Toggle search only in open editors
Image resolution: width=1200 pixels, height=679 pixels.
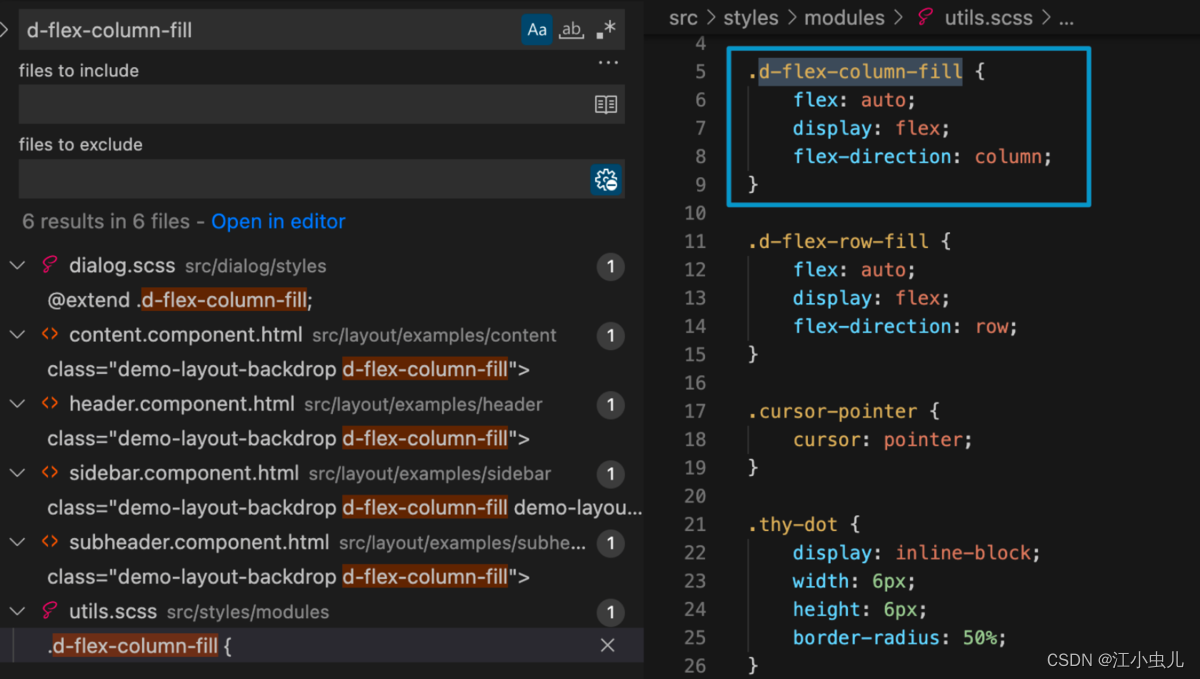point(606,105)
